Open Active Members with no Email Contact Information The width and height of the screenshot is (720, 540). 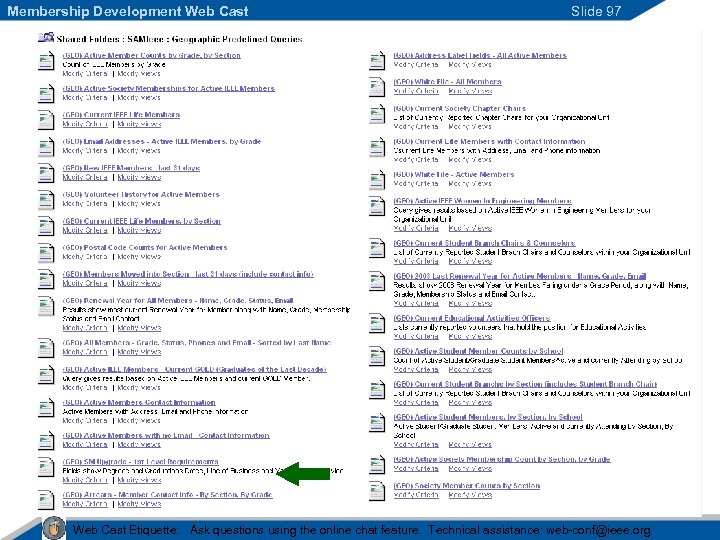(166, 435)
